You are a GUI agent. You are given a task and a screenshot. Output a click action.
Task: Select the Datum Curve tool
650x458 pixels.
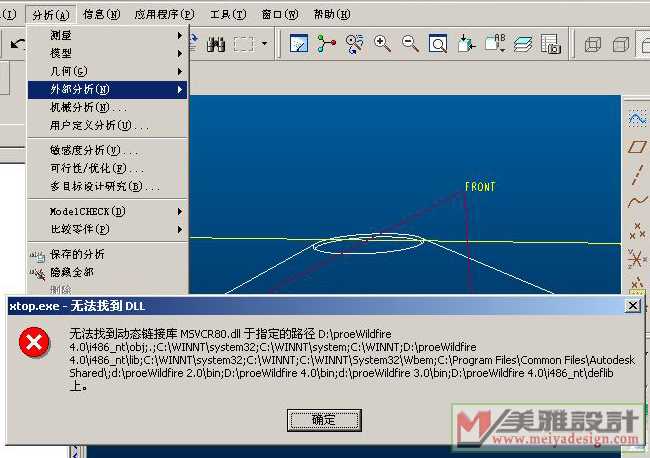pyautogui.click(x=637, y=202)
